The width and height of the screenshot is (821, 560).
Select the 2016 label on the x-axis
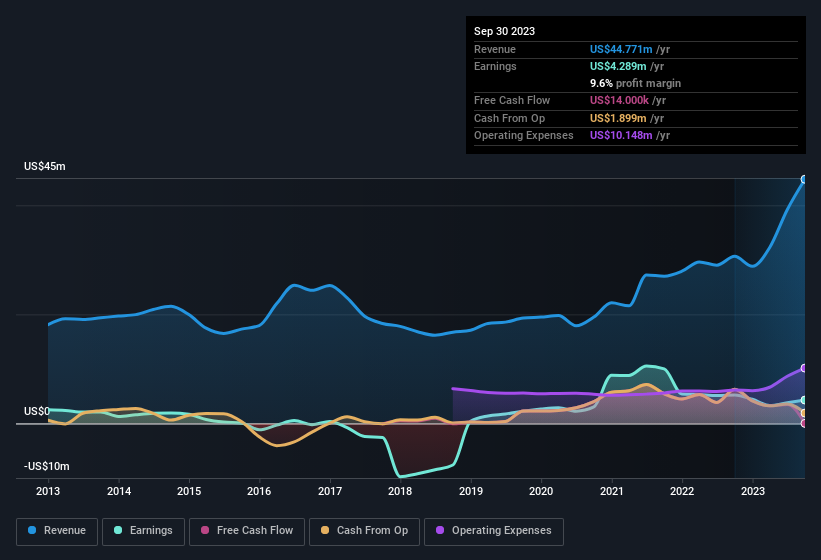[259, 491]
